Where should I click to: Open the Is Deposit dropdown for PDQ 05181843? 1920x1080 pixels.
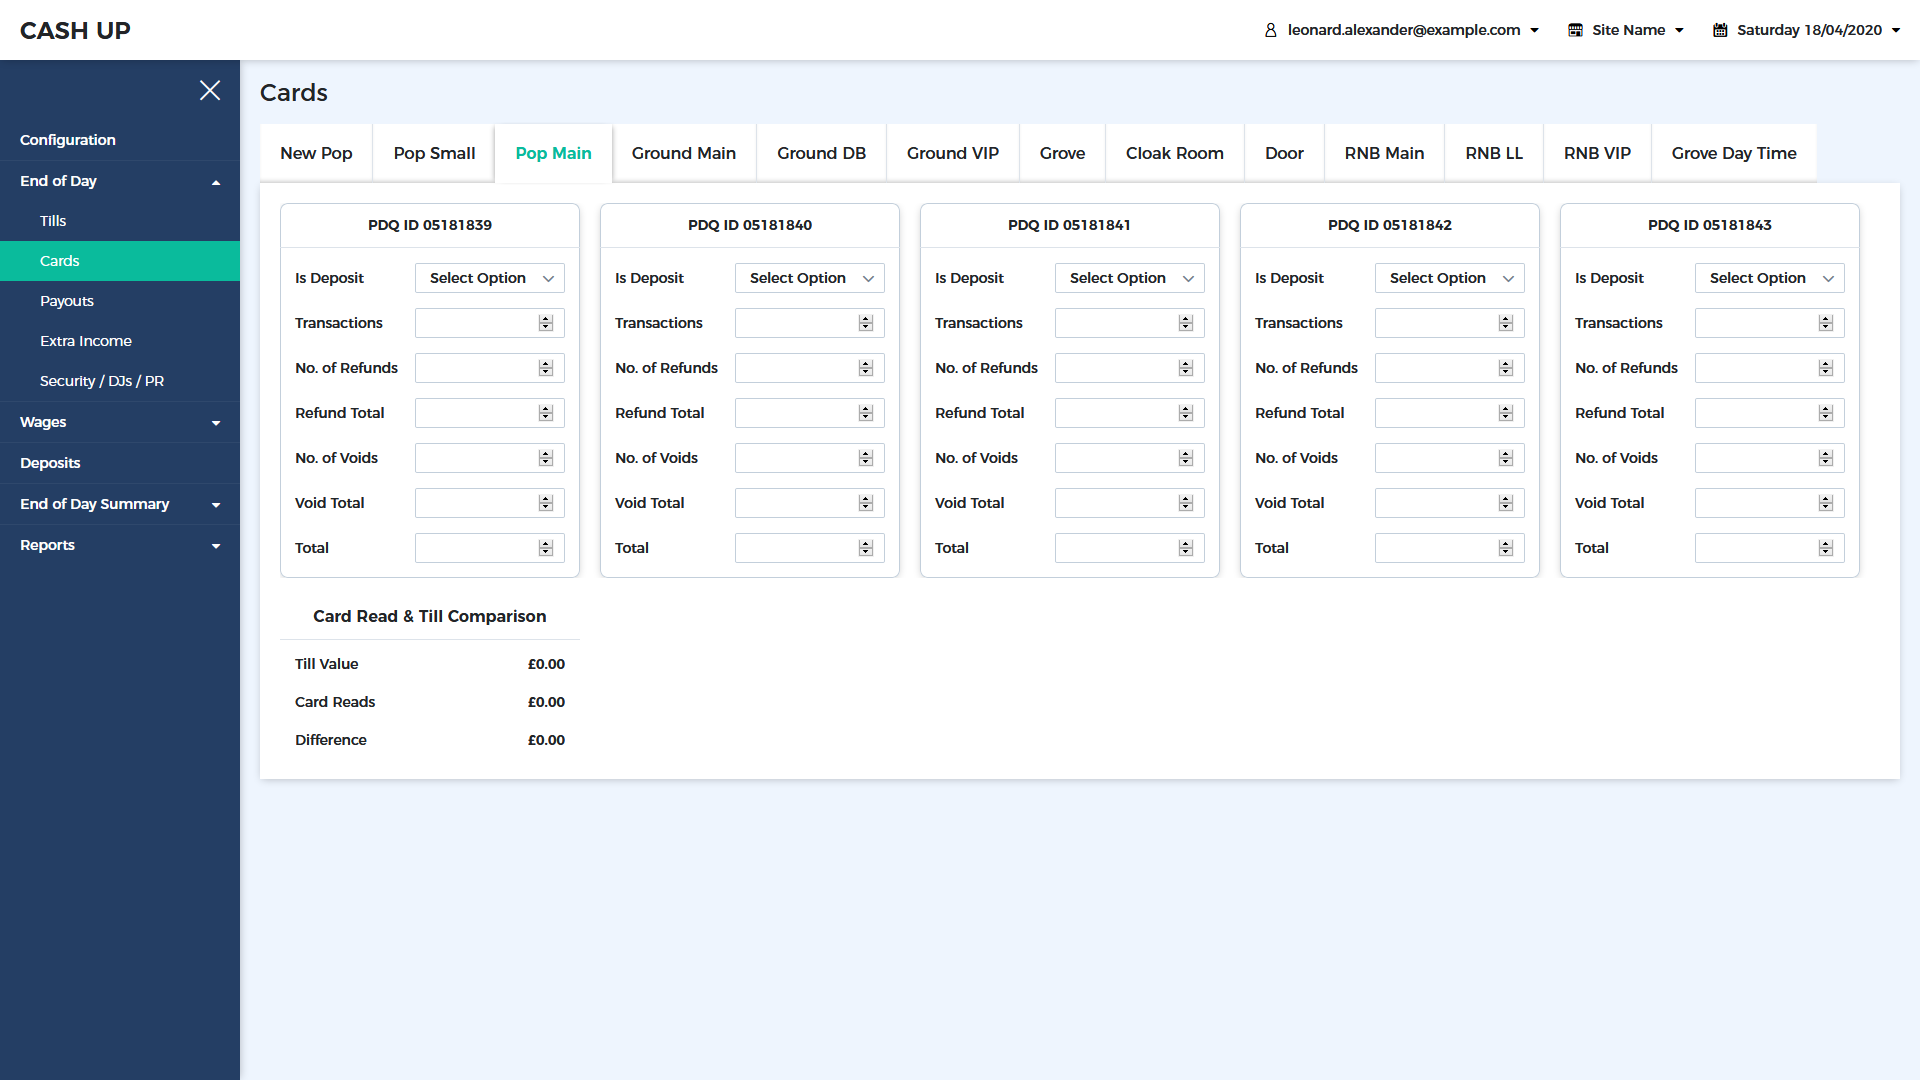1770,278
